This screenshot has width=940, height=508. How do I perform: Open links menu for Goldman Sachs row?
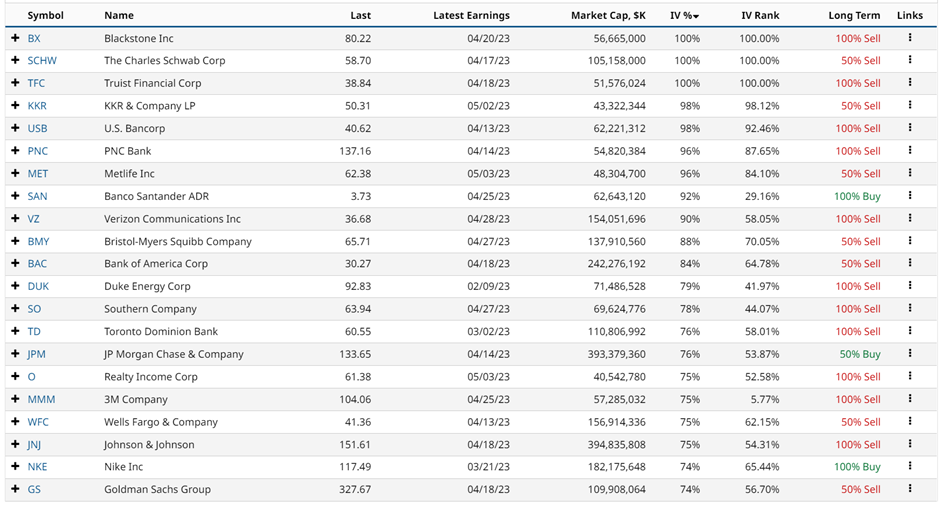pyautogui.click(x=910, y=489)
